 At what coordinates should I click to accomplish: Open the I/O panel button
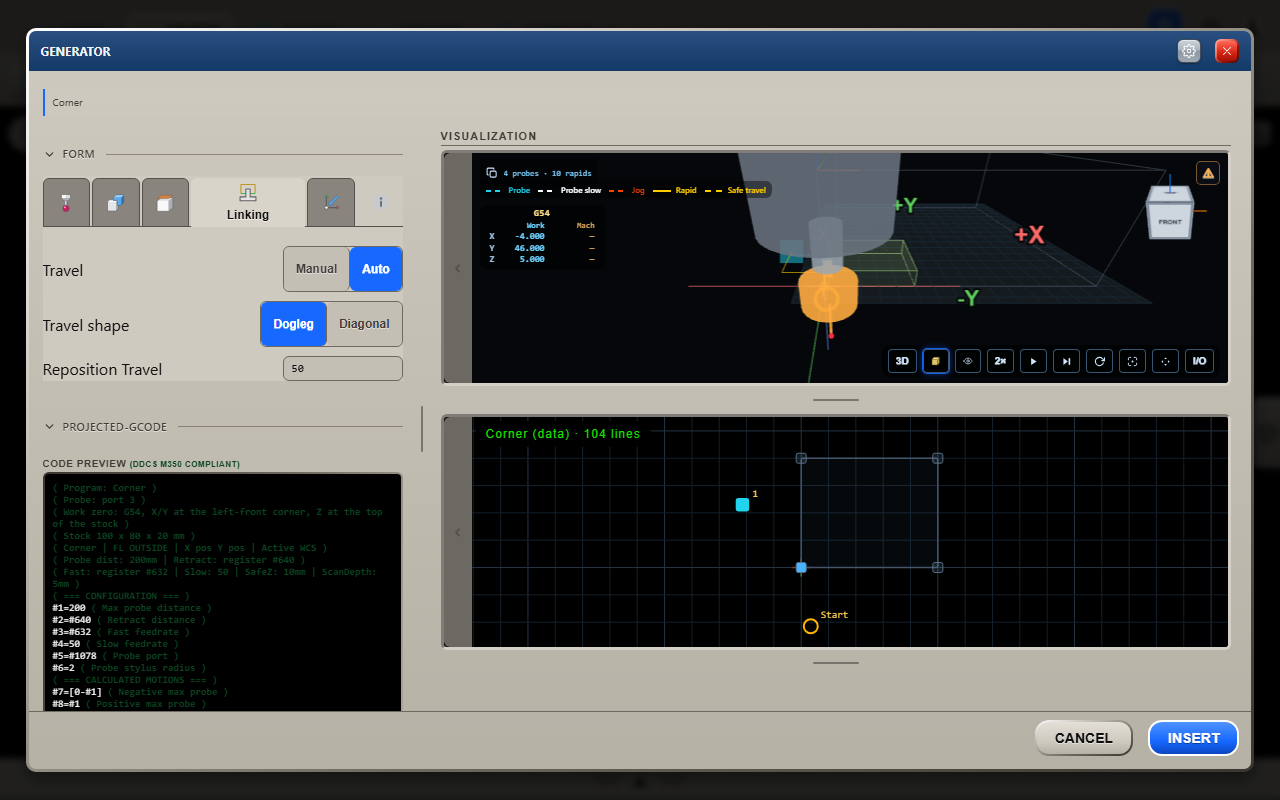tap(1199, 361)
